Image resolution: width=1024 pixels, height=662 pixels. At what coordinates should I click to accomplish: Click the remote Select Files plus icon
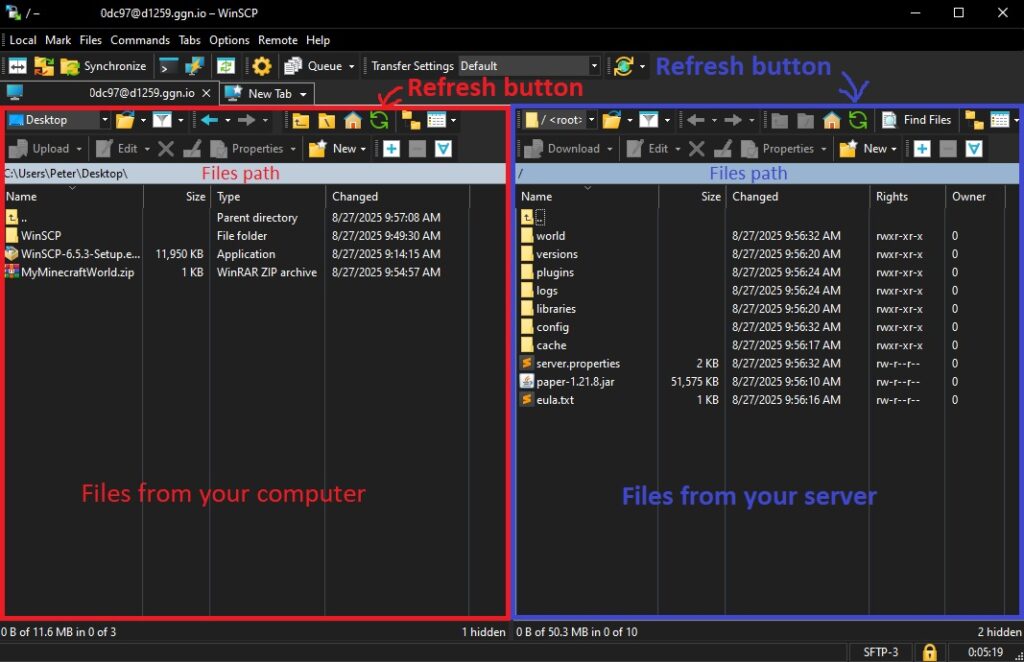pyautogui.click(x=922, y=149)
